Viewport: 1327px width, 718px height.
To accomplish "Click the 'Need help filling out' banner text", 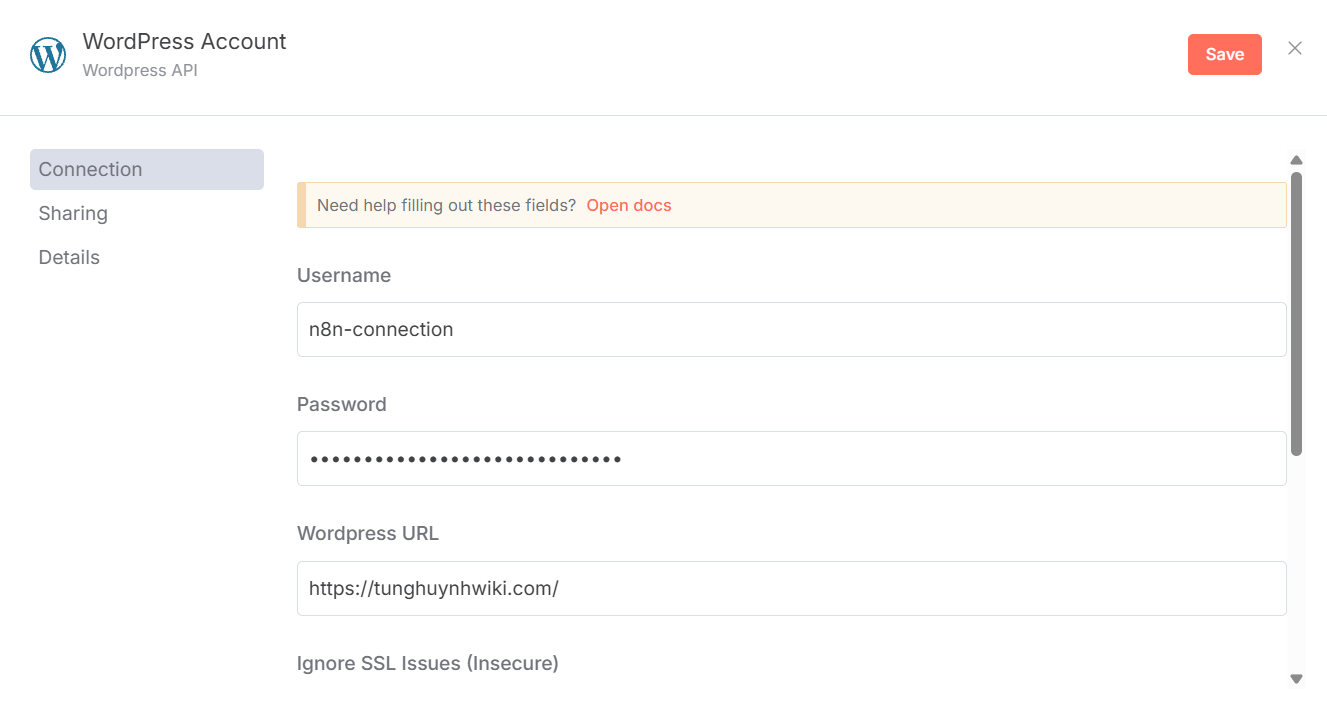I will [446, 205].
